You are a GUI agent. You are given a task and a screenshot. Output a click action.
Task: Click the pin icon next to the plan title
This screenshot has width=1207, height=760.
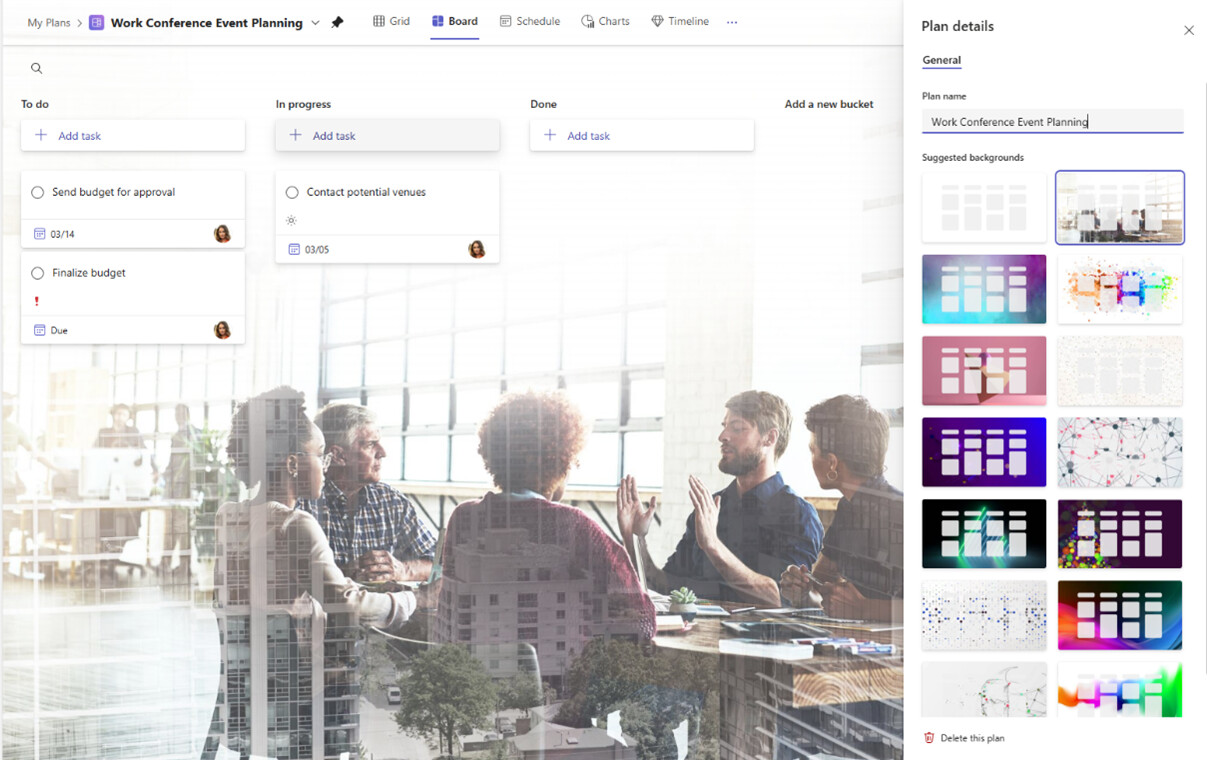(x=337, y=20)
